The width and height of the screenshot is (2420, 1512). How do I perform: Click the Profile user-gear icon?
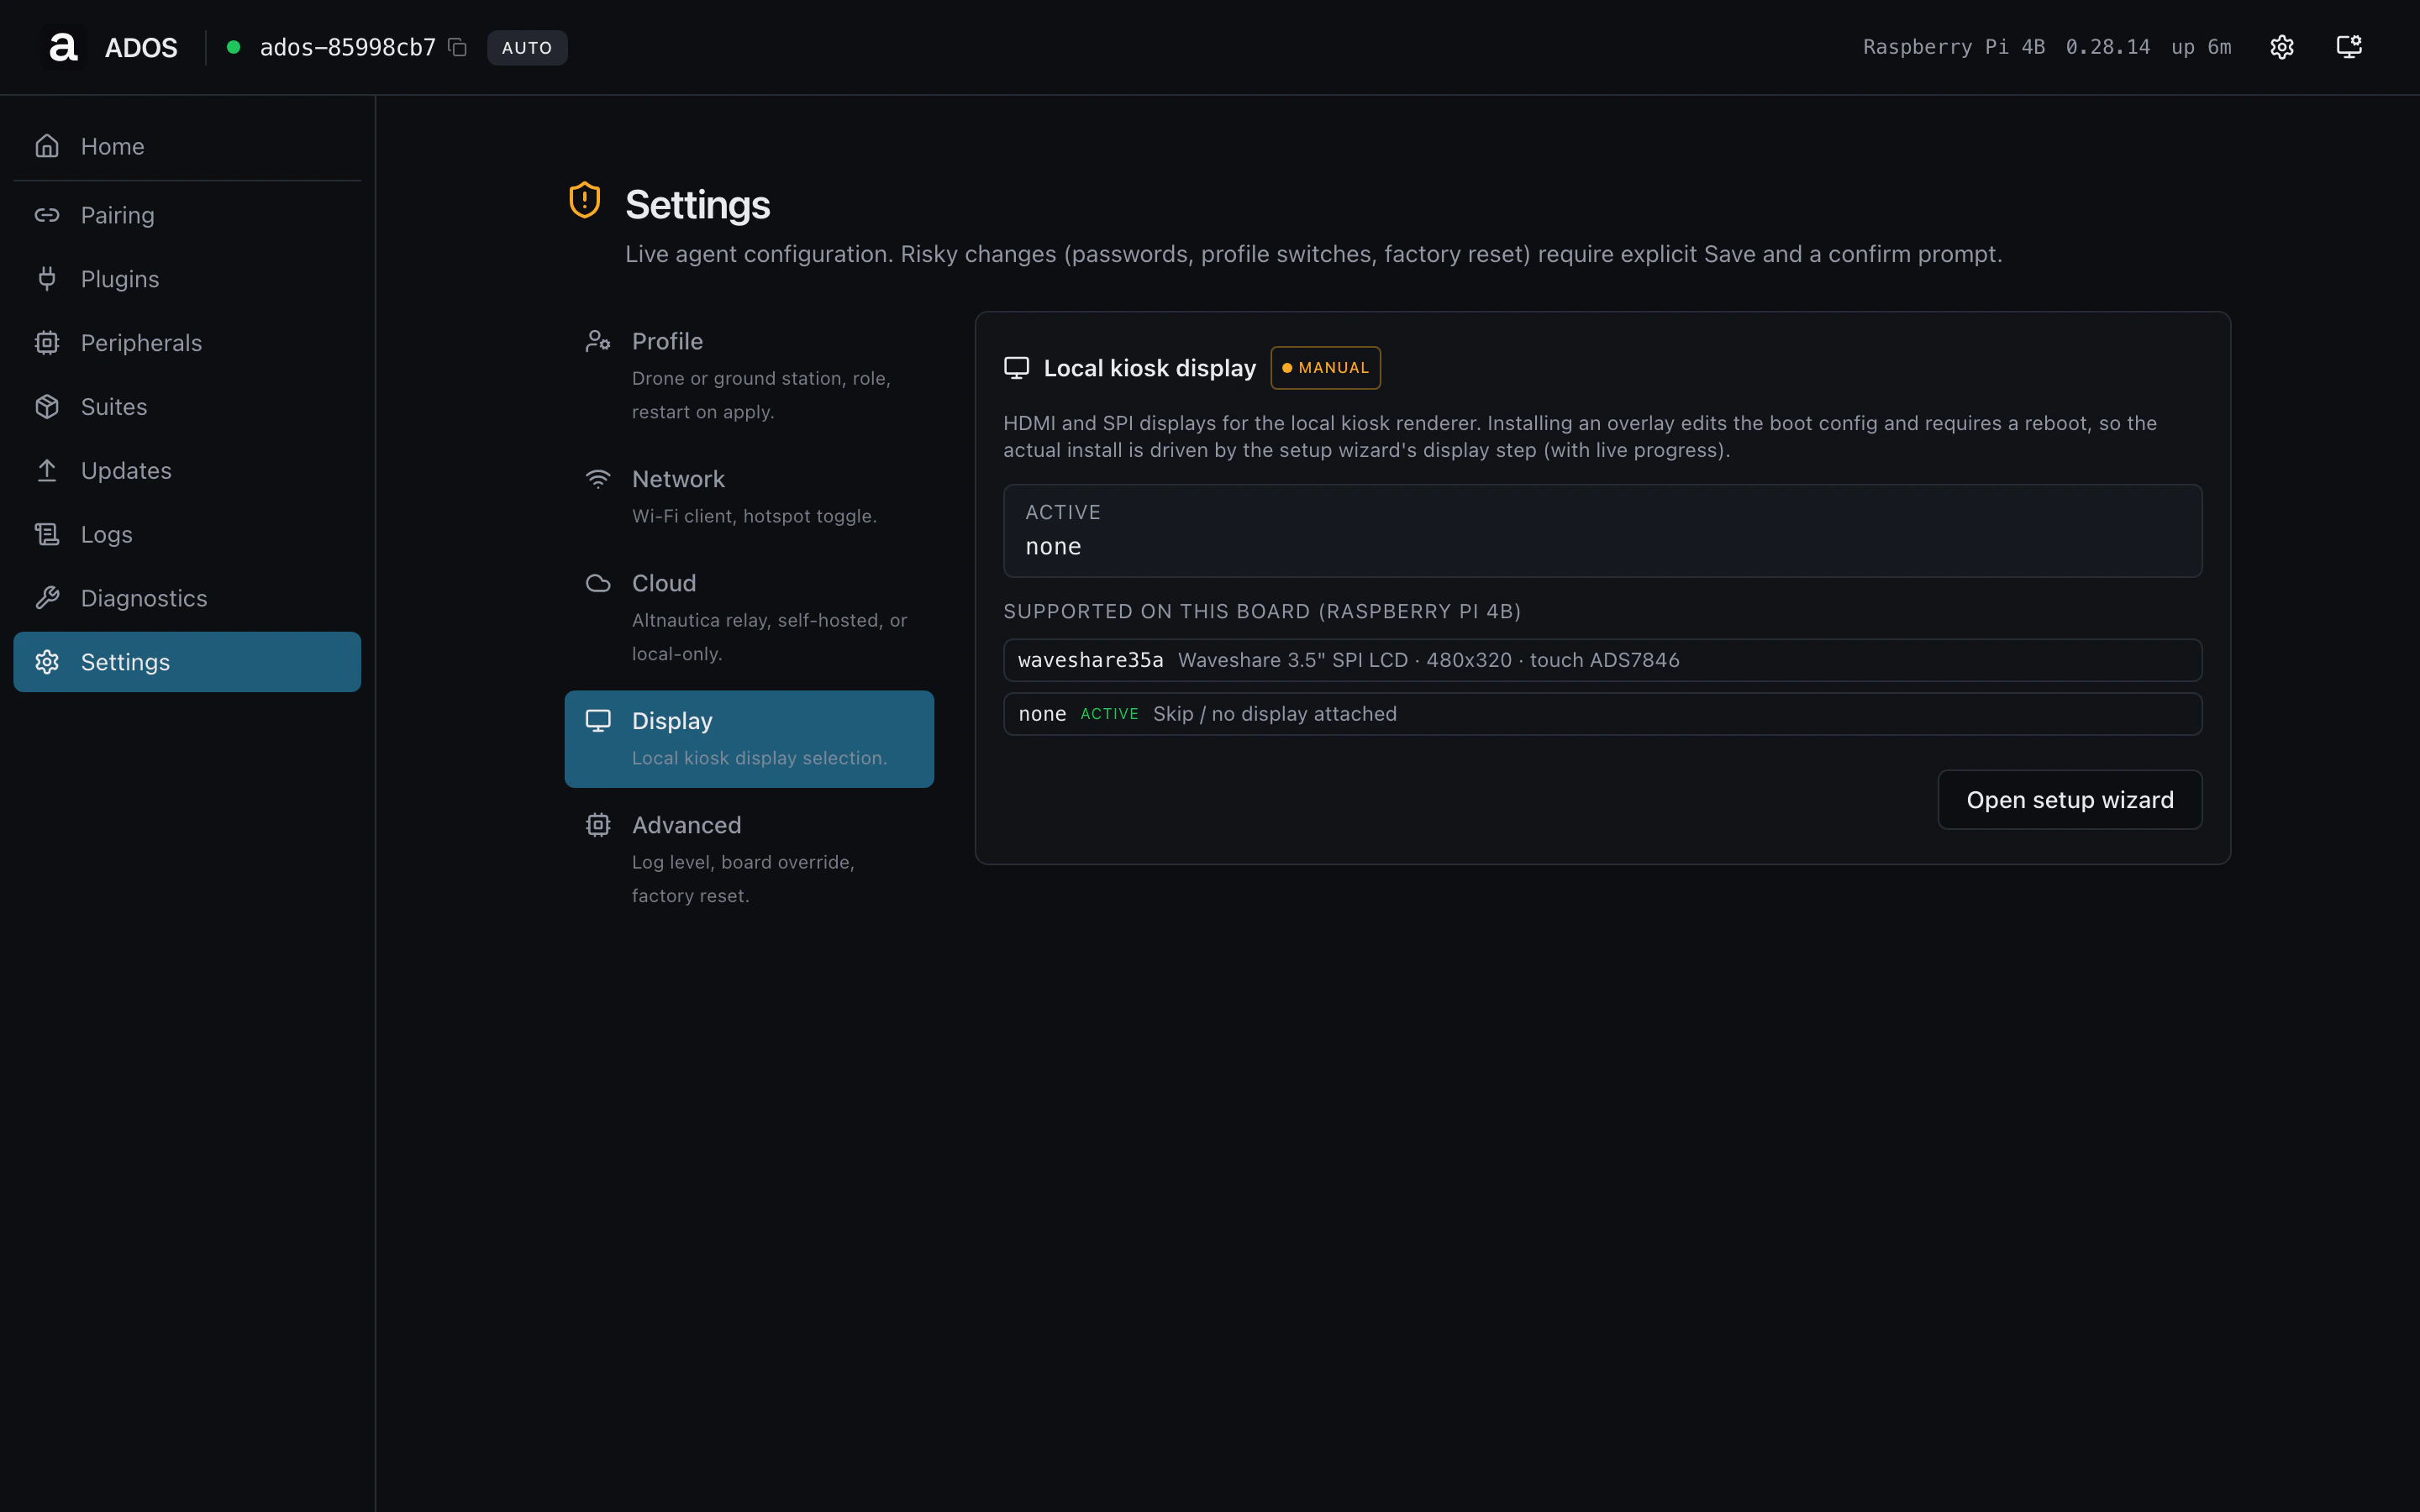coord(598,341)
